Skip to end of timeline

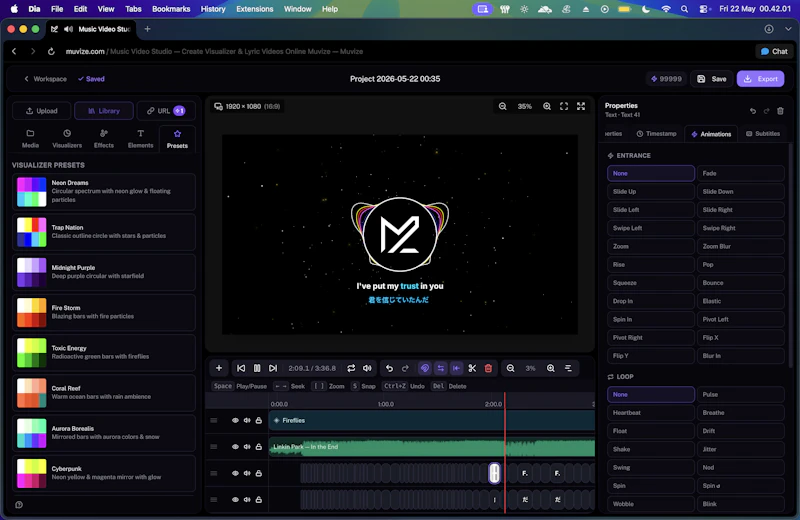click(x=273, y=368)
